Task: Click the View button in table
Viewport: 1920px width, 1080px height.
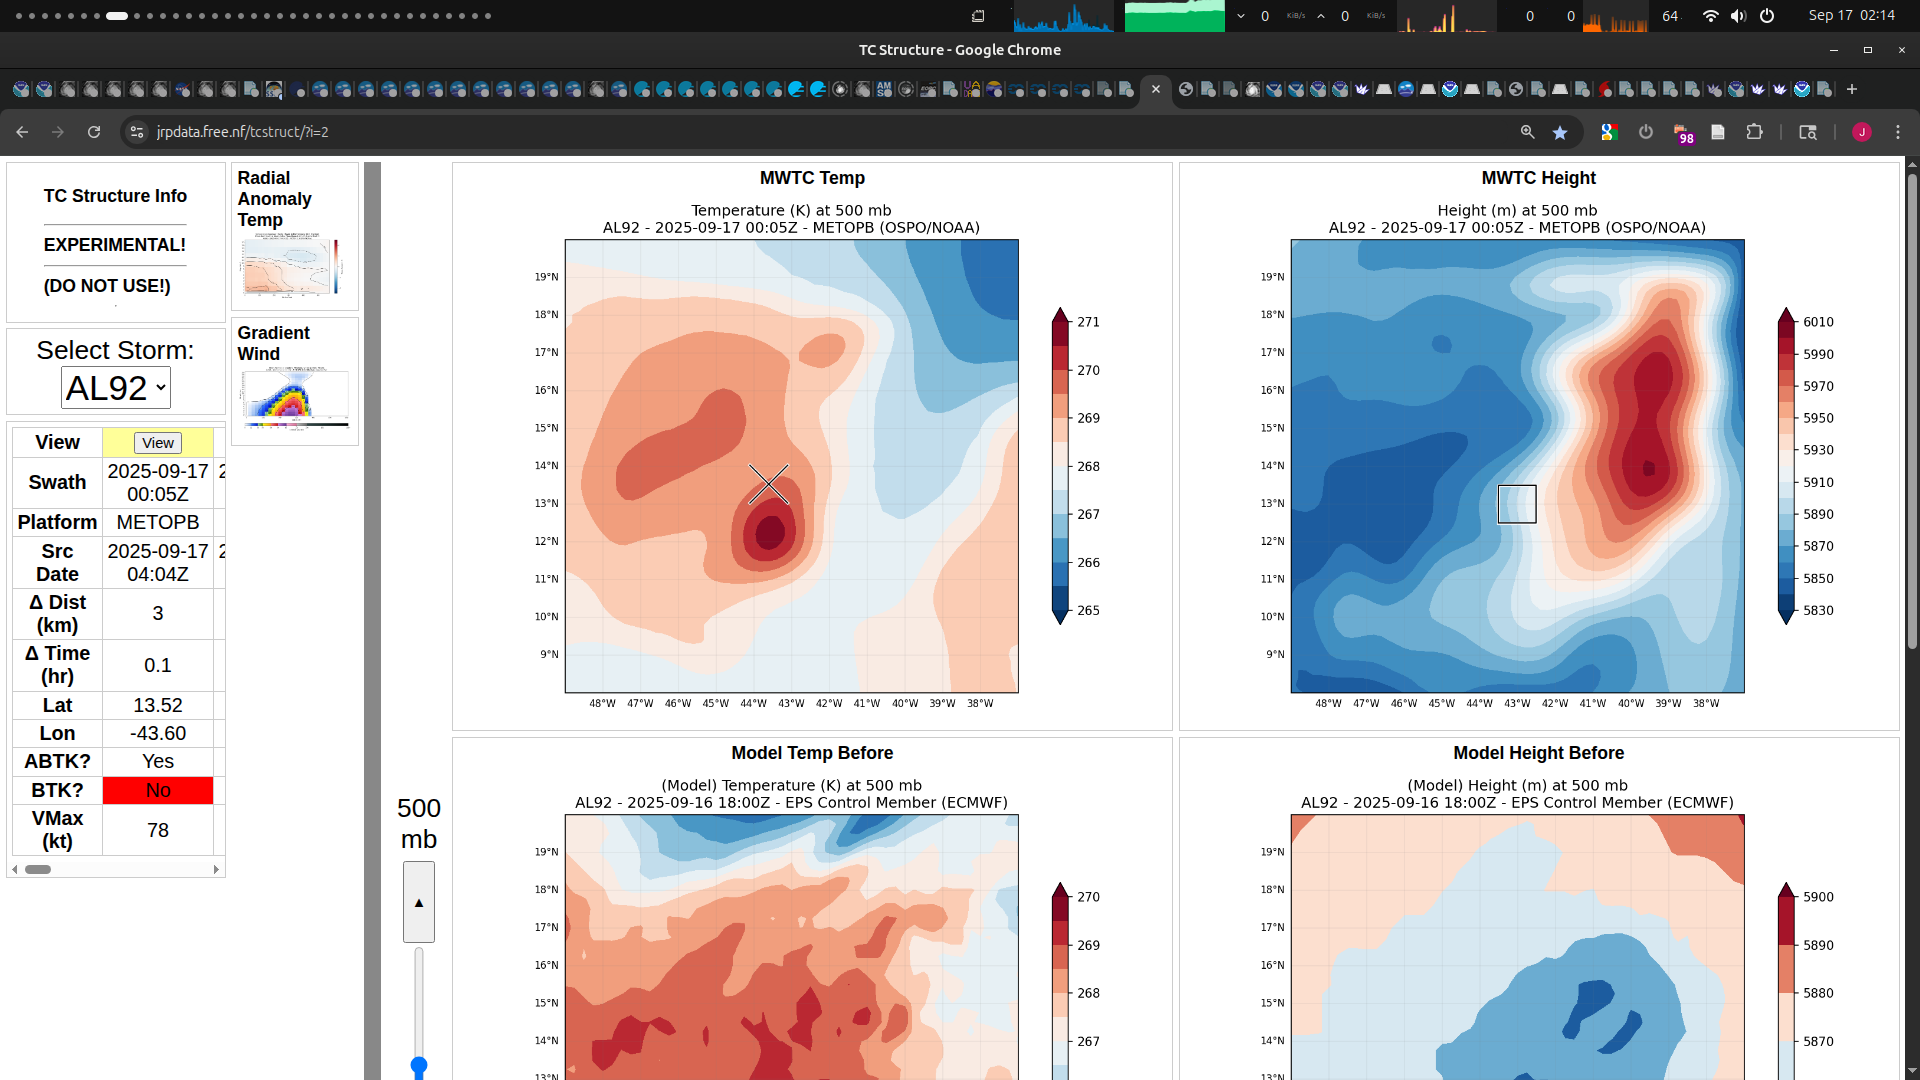Action: [x=158, y=443]
